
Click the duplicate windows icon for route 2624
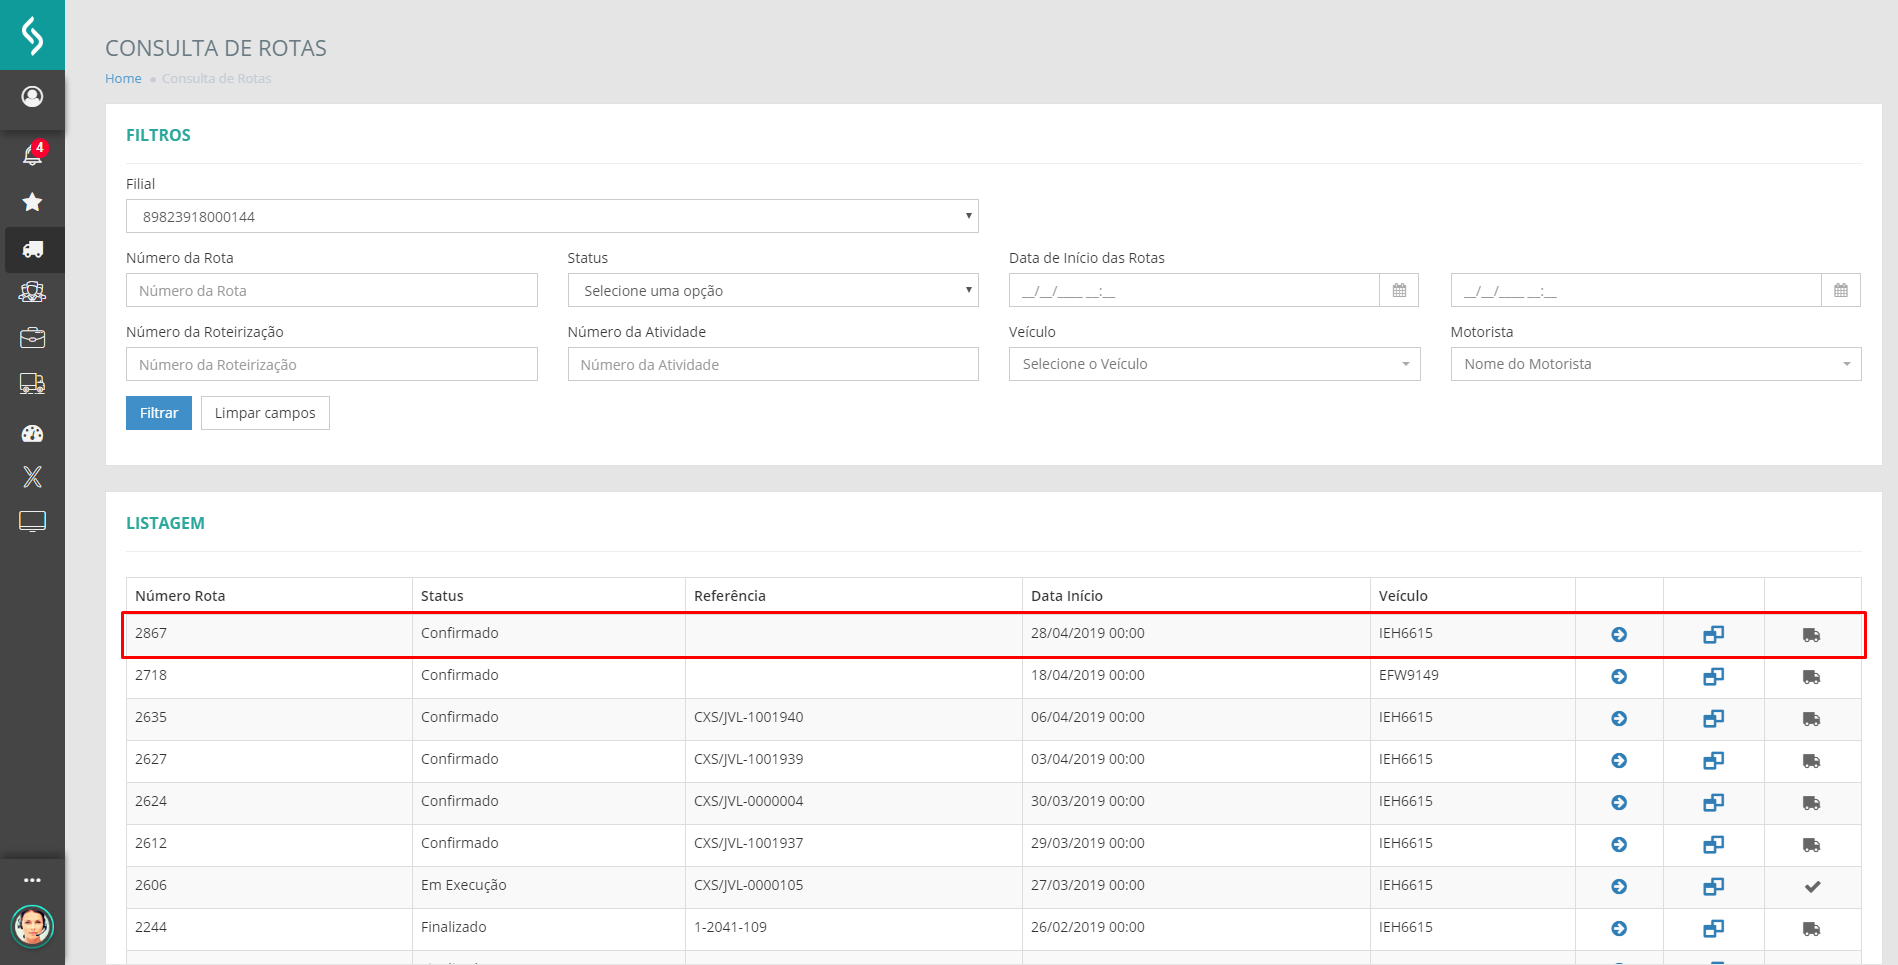pyautogui.click(x=1714, y=803)
